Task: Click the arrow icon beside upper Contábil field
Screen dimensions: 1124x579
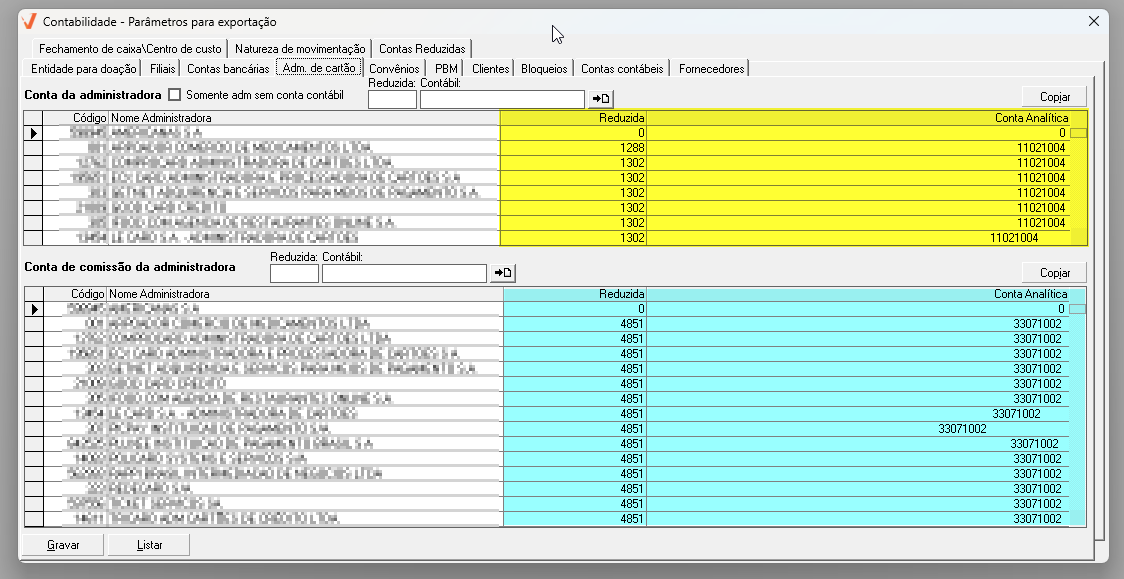Action: click(601, 99)
